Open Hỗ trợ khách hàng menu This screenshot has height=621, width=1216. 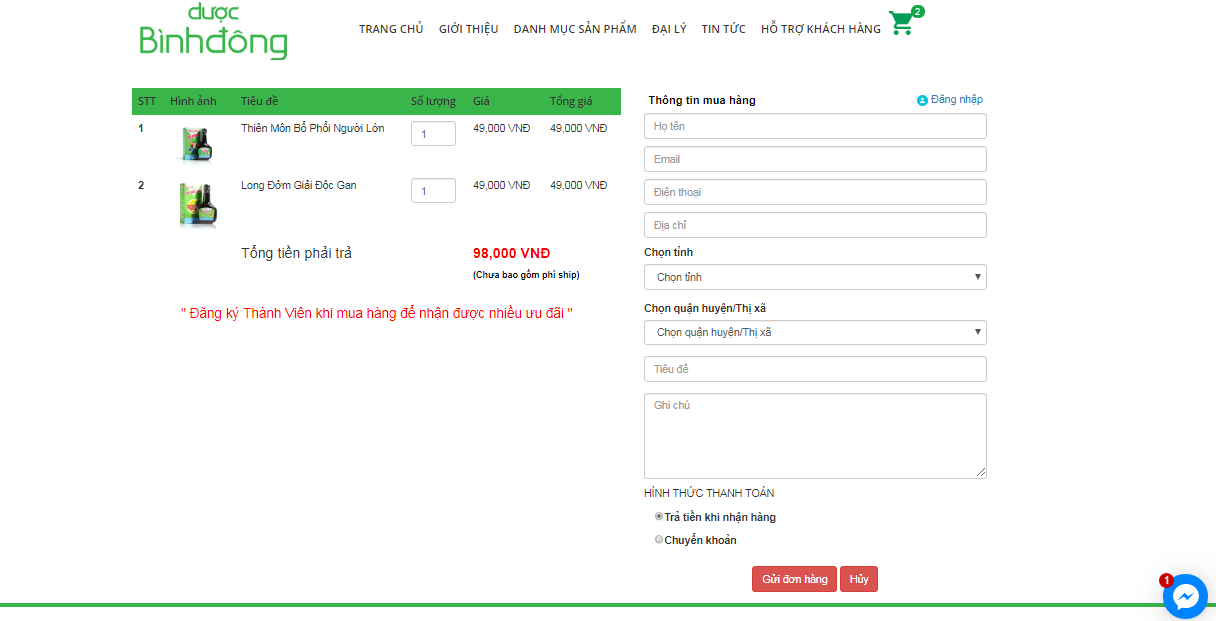820,29
